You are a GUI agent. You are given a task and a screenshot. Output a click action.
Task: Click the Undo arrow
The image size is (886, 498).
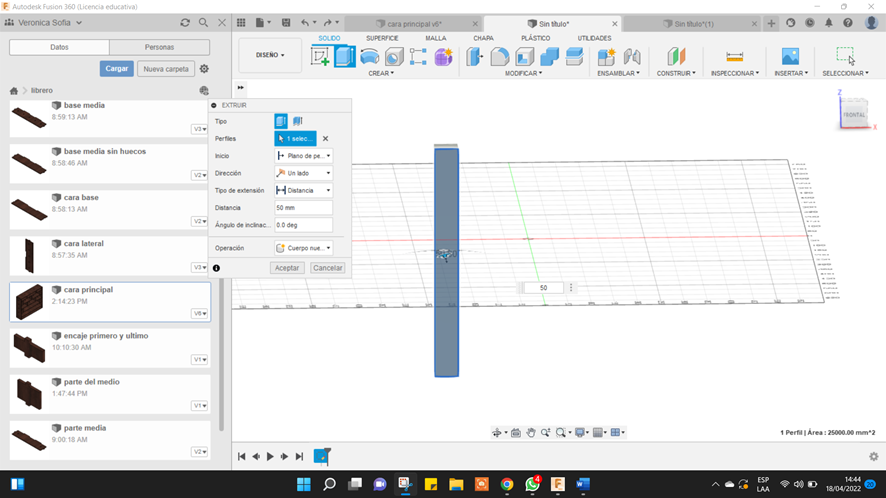tap(305, 23)
